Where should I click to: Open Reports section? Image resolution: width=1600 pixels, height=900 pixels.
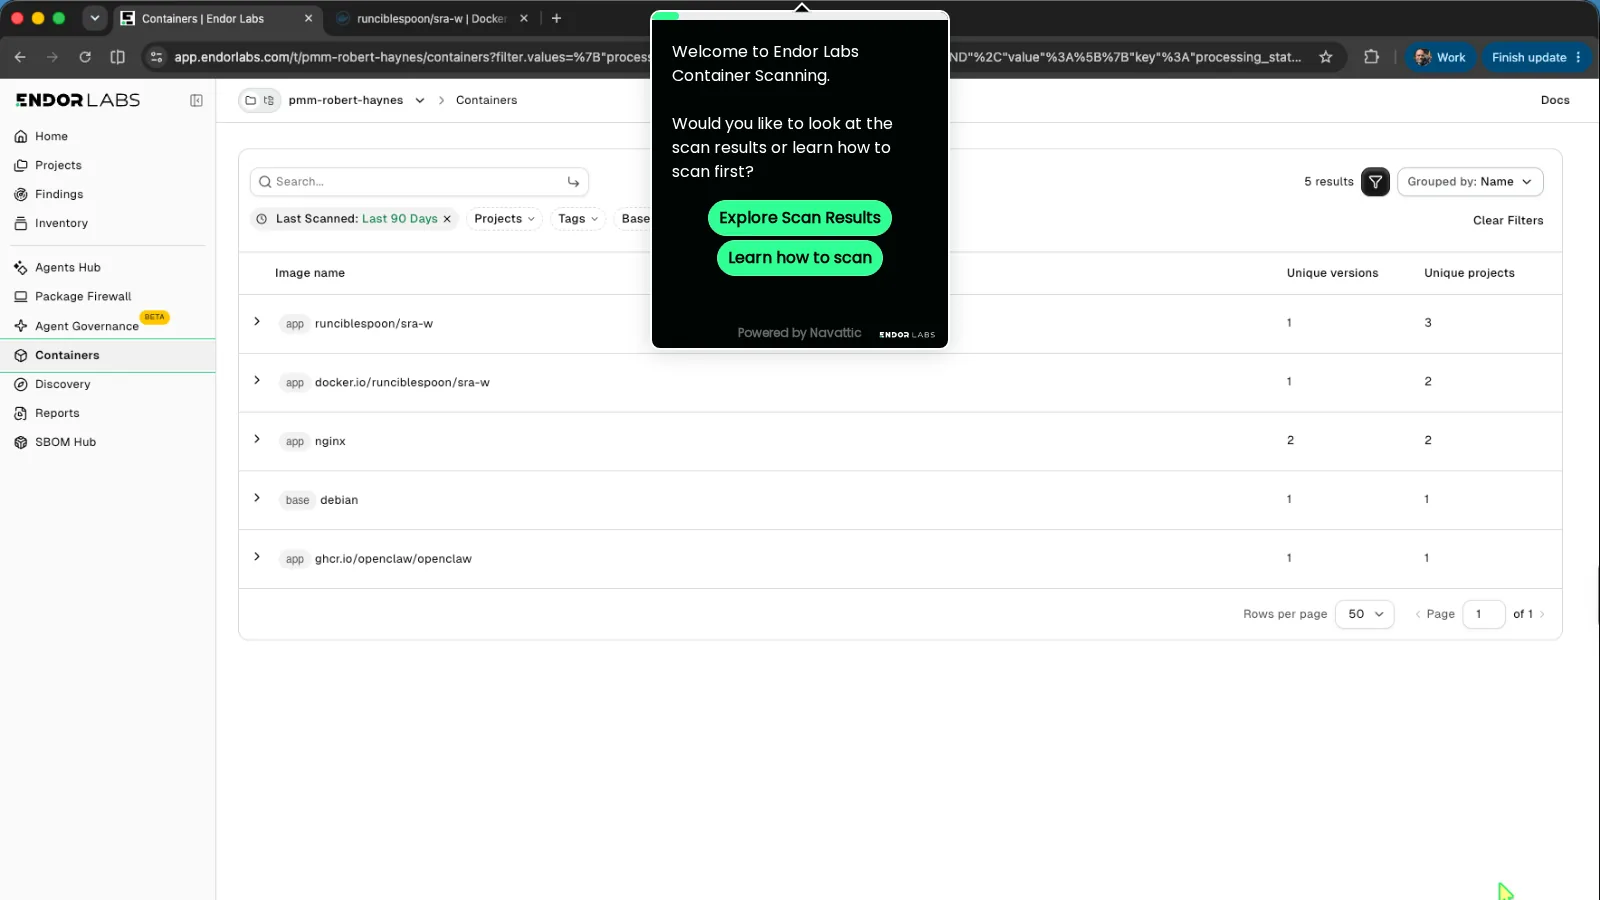click(56, 413)
